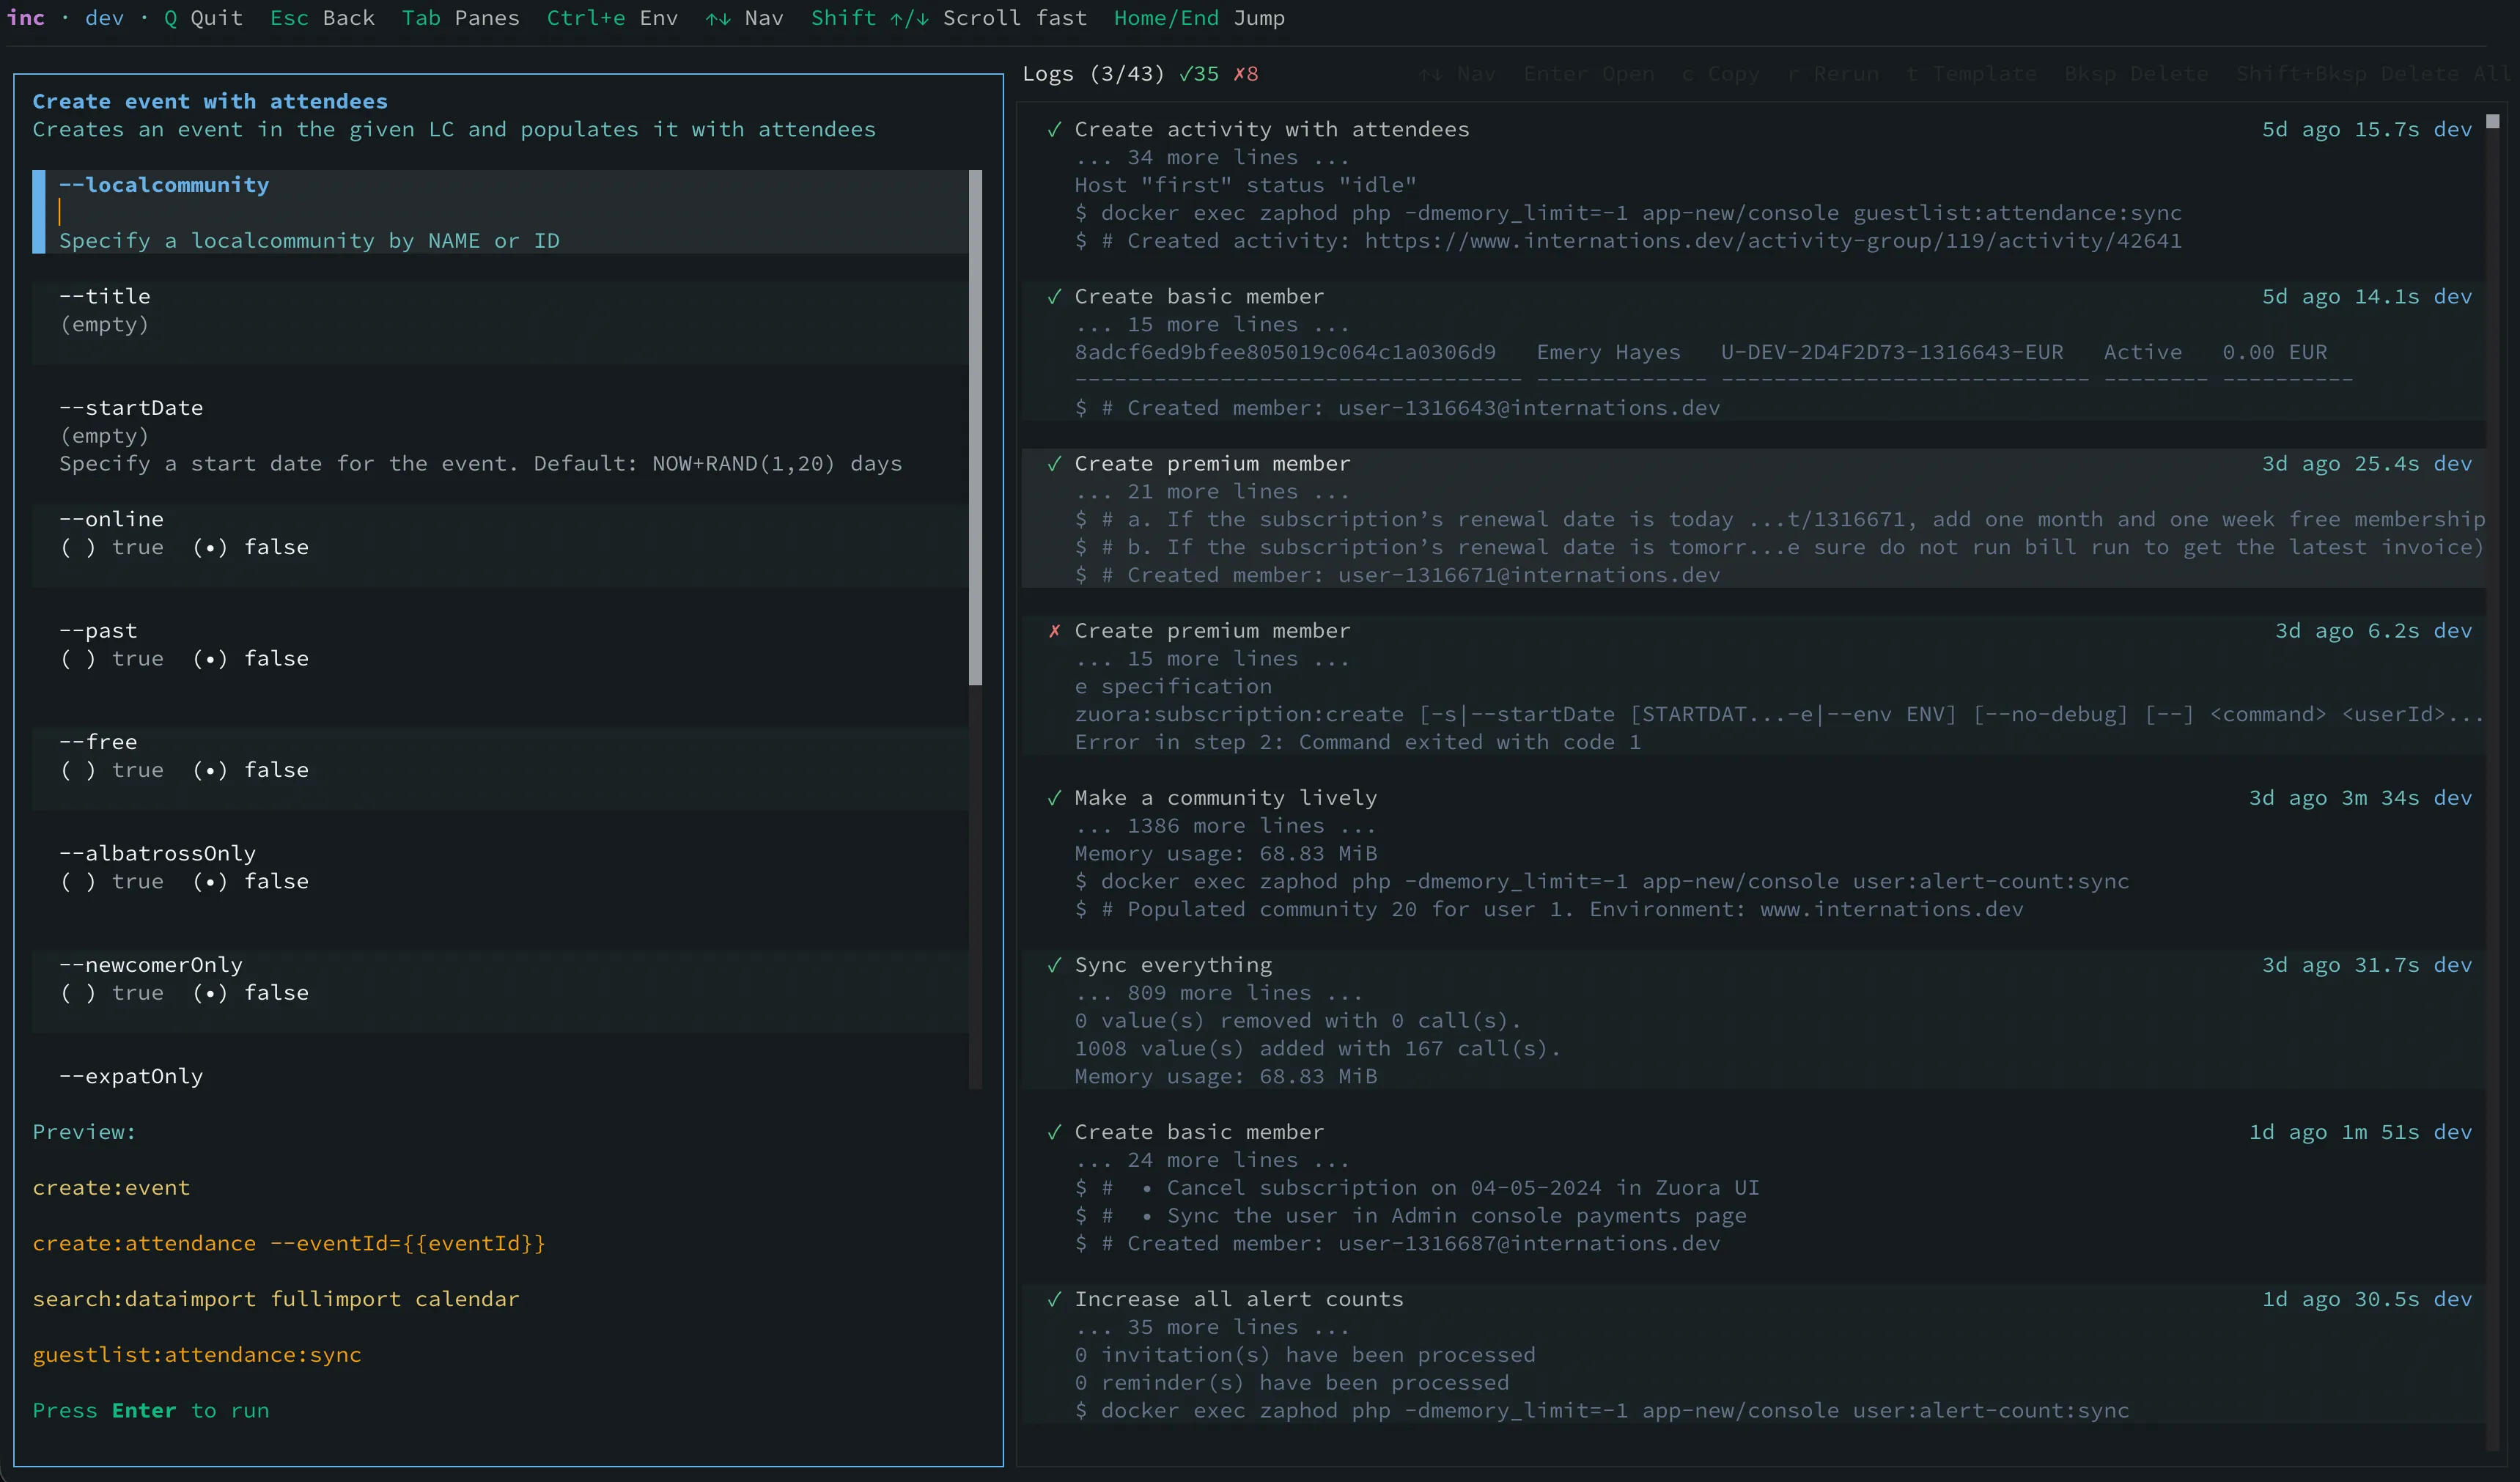Image resolution: width=2520 pixels, height=1482 pixels.
Task: Set --albatrossOnly to true
Action: [112, 882]
